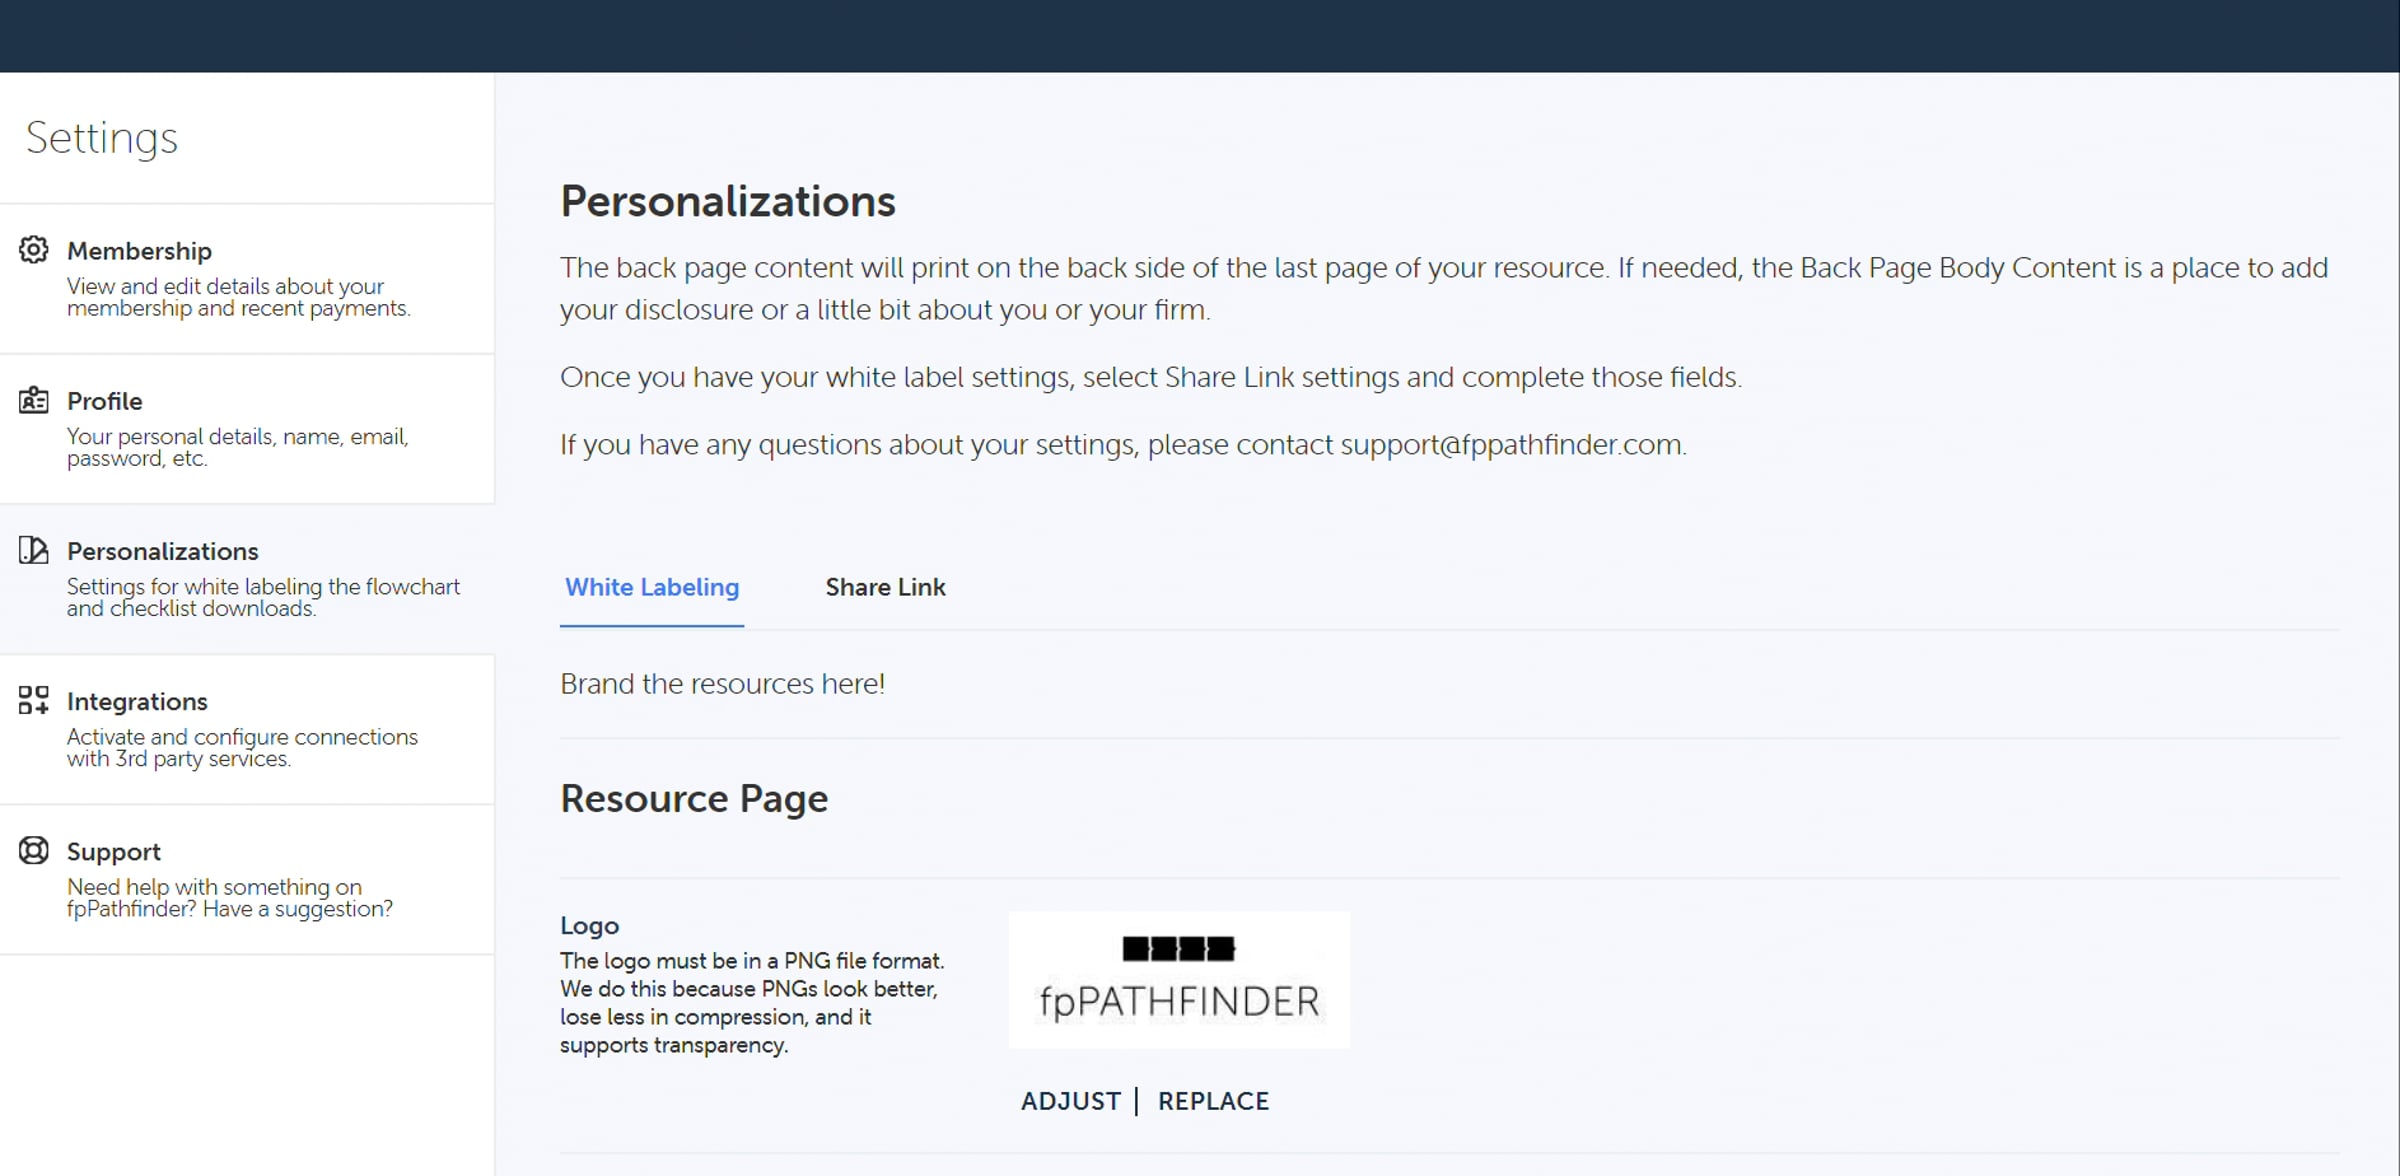Click the Integrations grid-plus icon
This screenshot has width=2400, height=1176.
coord(34,700)
